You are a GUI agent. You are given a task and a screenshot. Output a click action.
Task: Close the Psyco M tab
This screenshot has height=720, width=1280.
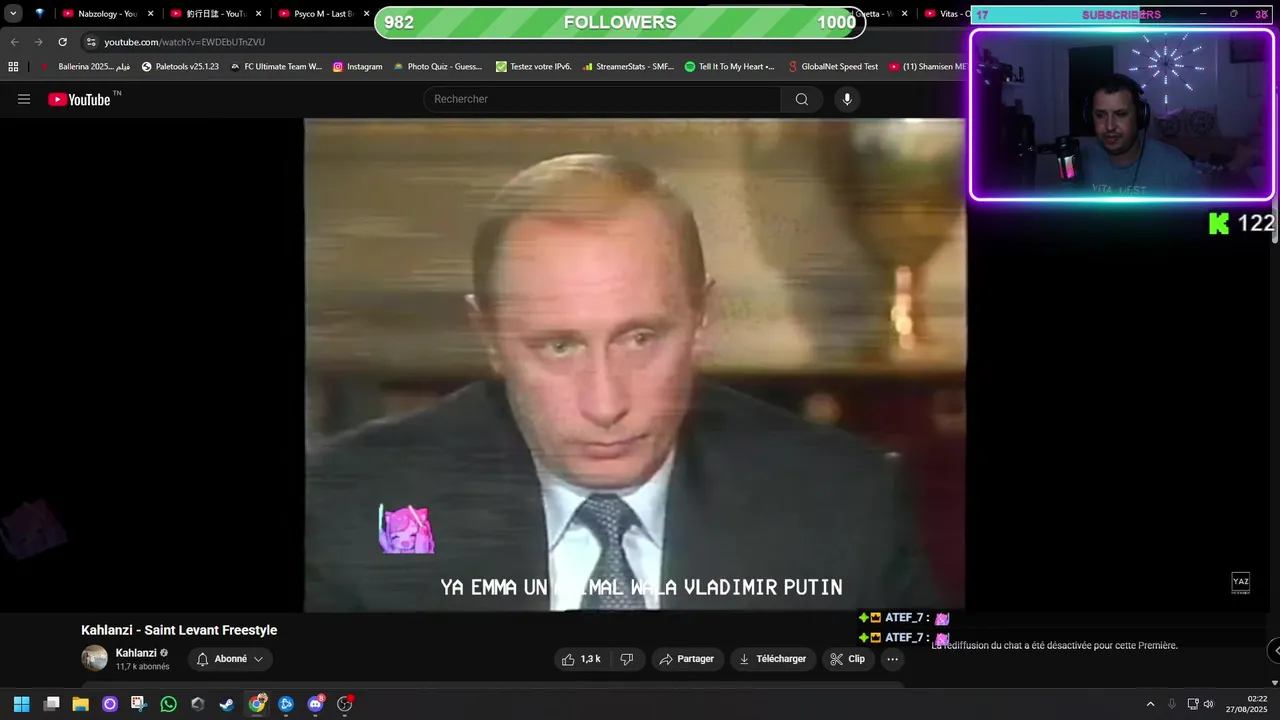[x=366, y=14]
